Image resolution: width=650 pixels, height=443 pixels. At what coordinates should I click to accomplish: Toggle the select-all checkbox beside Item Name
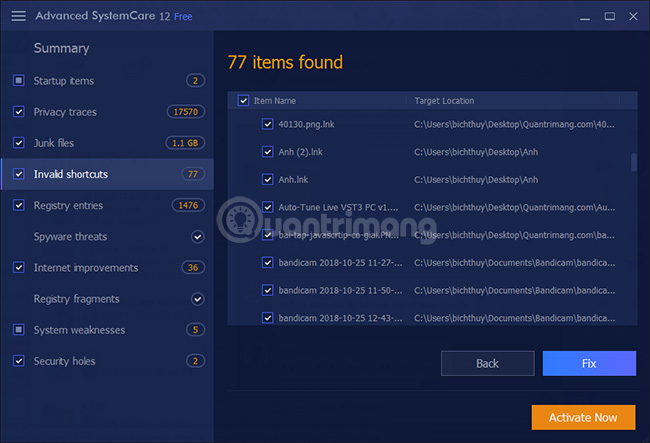point(243,101)
